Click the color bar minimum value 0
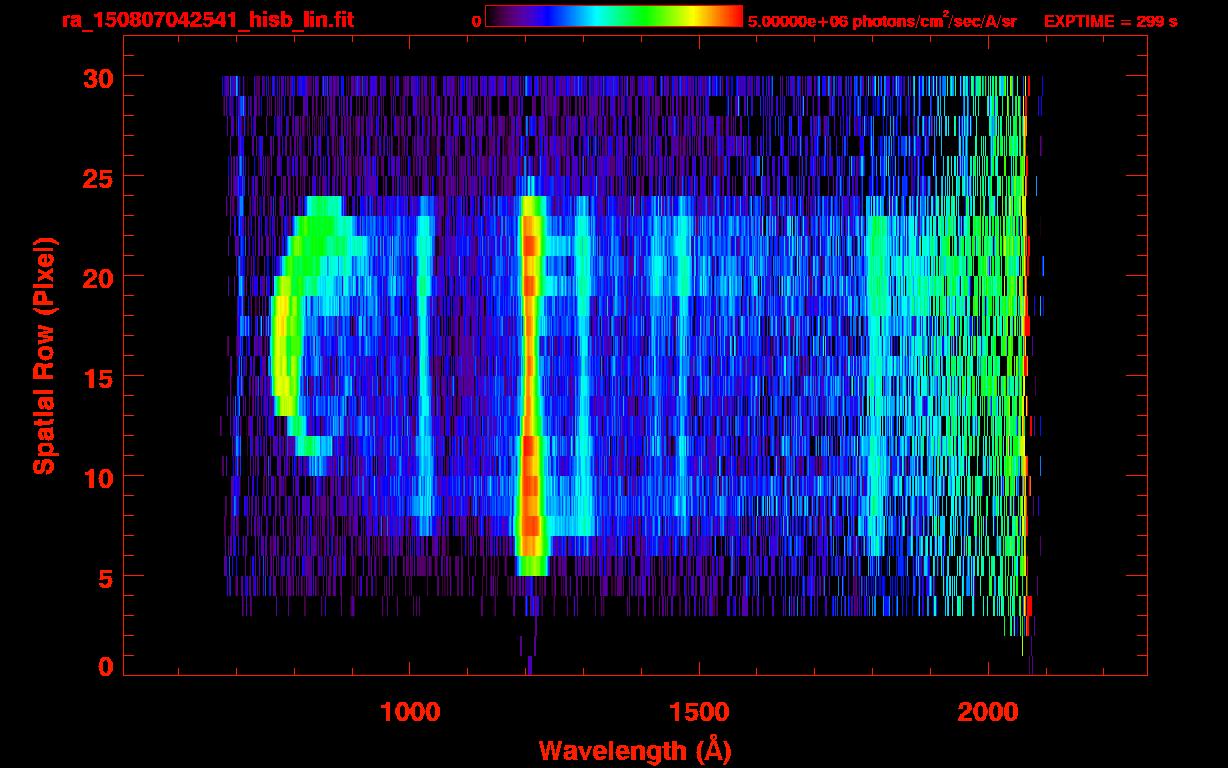1228x768 pixels. [477, 21]
